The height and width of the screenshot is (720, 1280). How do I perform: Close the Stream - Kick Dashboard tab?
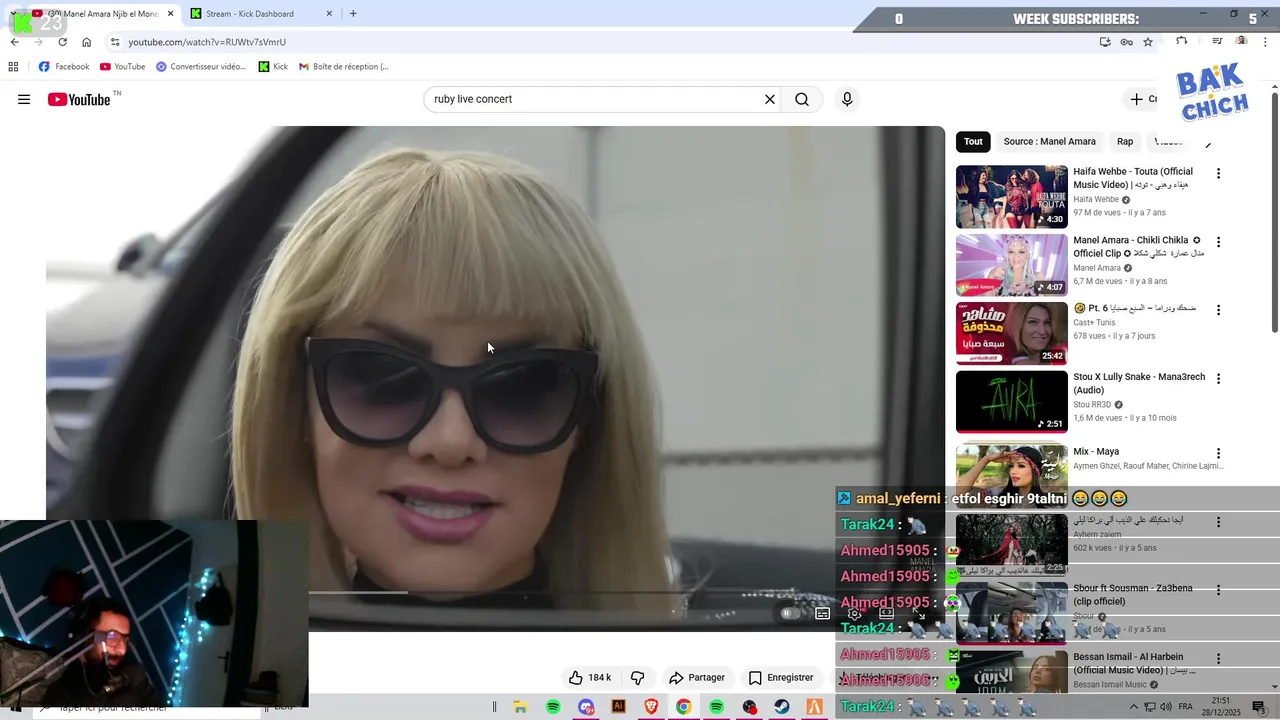coord(329,14)
